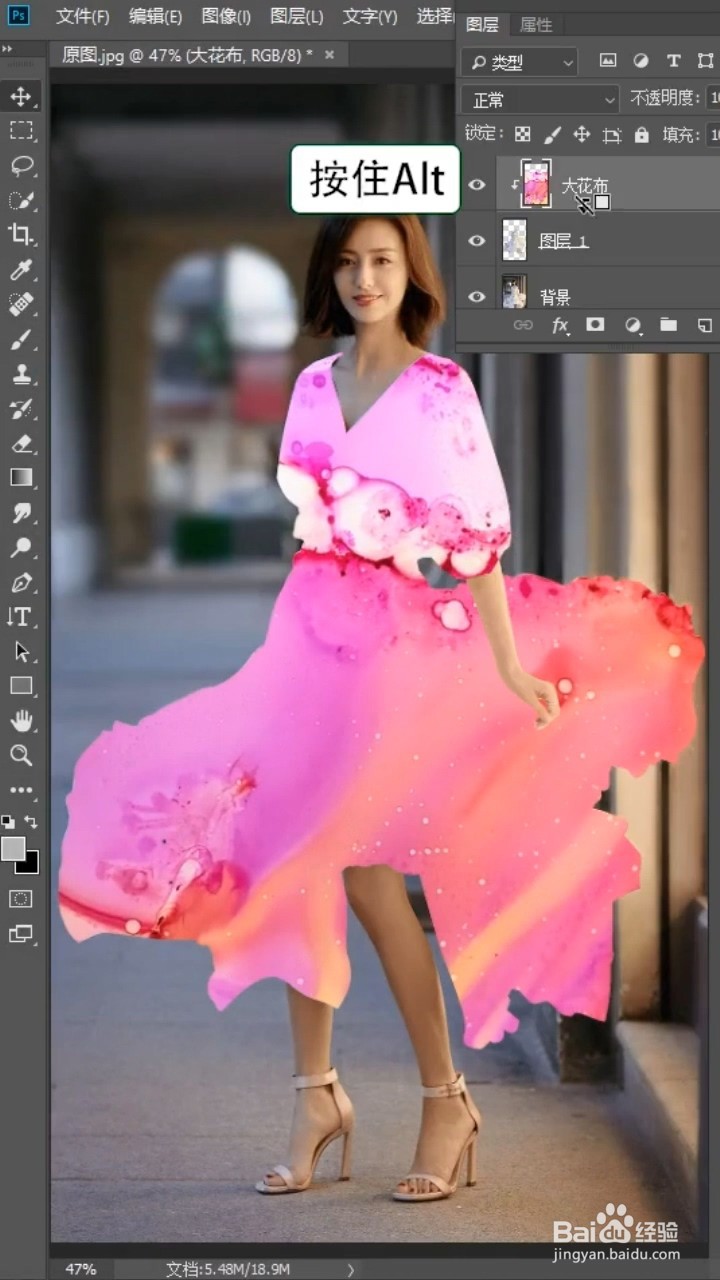The height and width of the screenshot is (1280, 720).
Task: Open the 图像(I) menu
Action: (x=226, y=17)
